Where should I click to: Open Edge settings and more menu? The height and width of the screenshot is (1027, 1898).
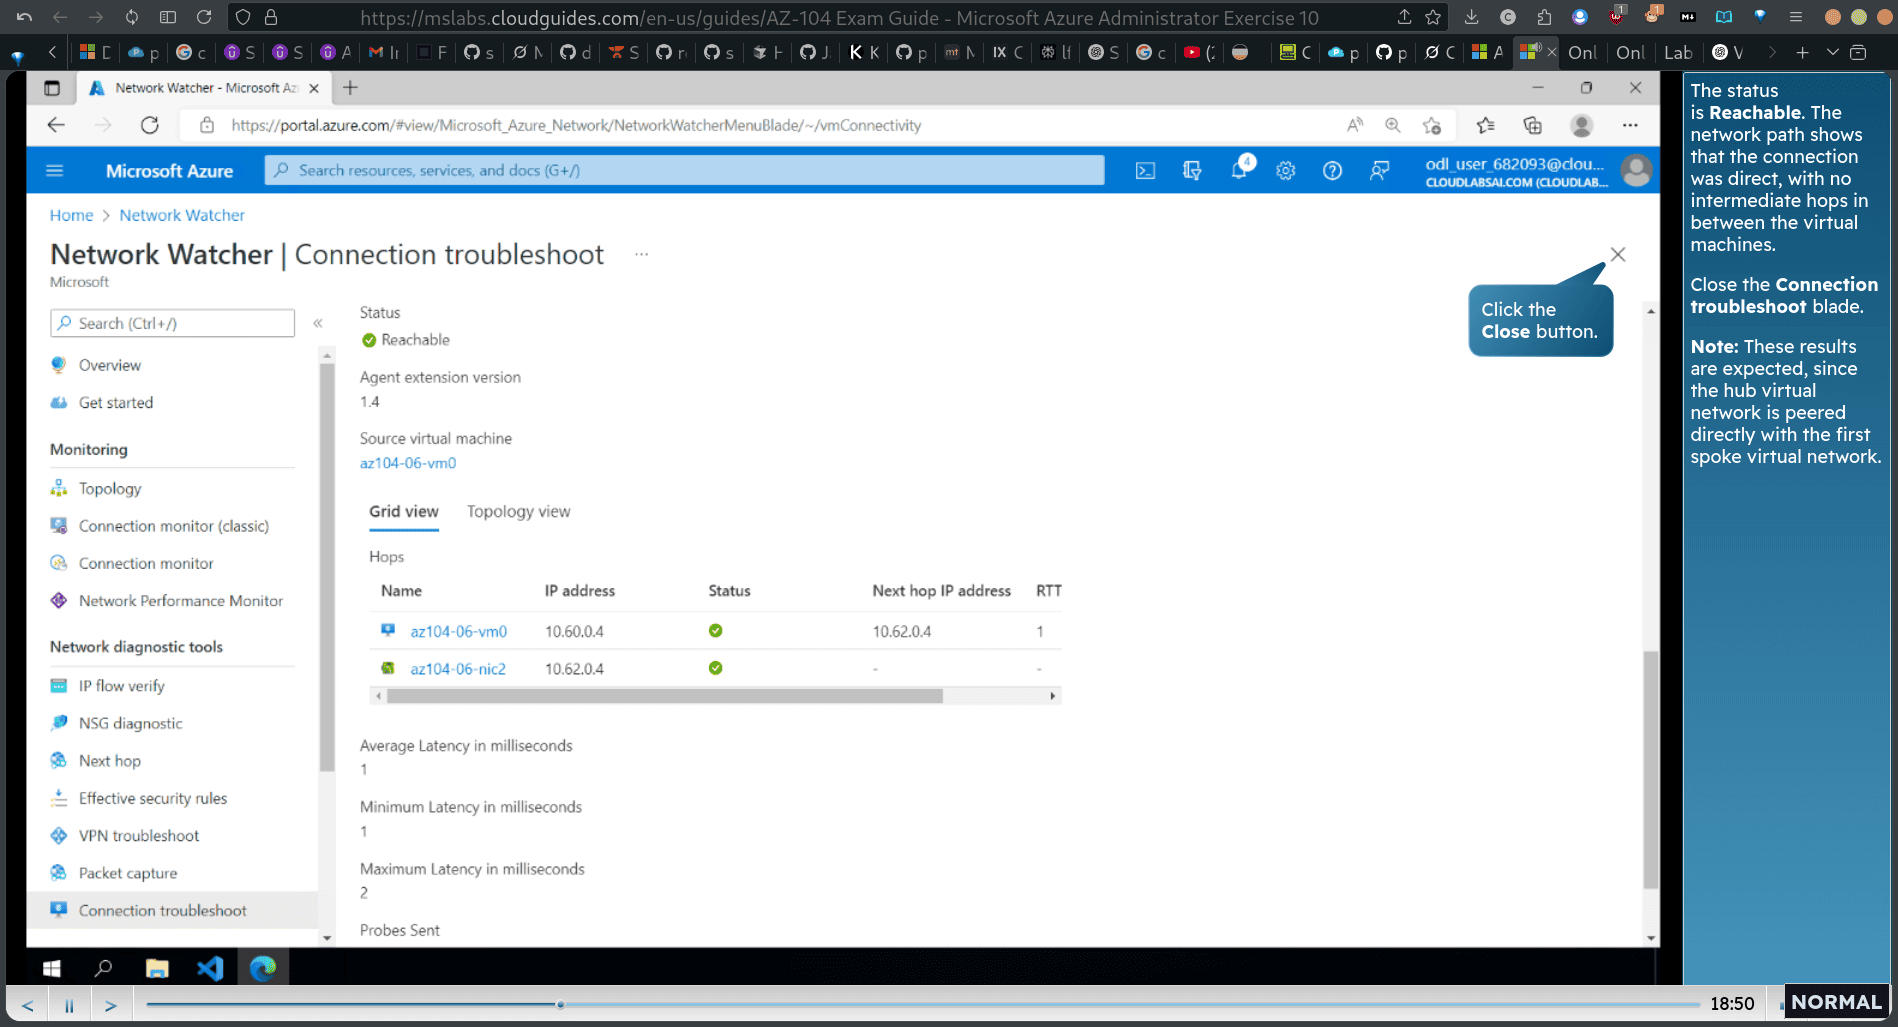point(1630,125)
